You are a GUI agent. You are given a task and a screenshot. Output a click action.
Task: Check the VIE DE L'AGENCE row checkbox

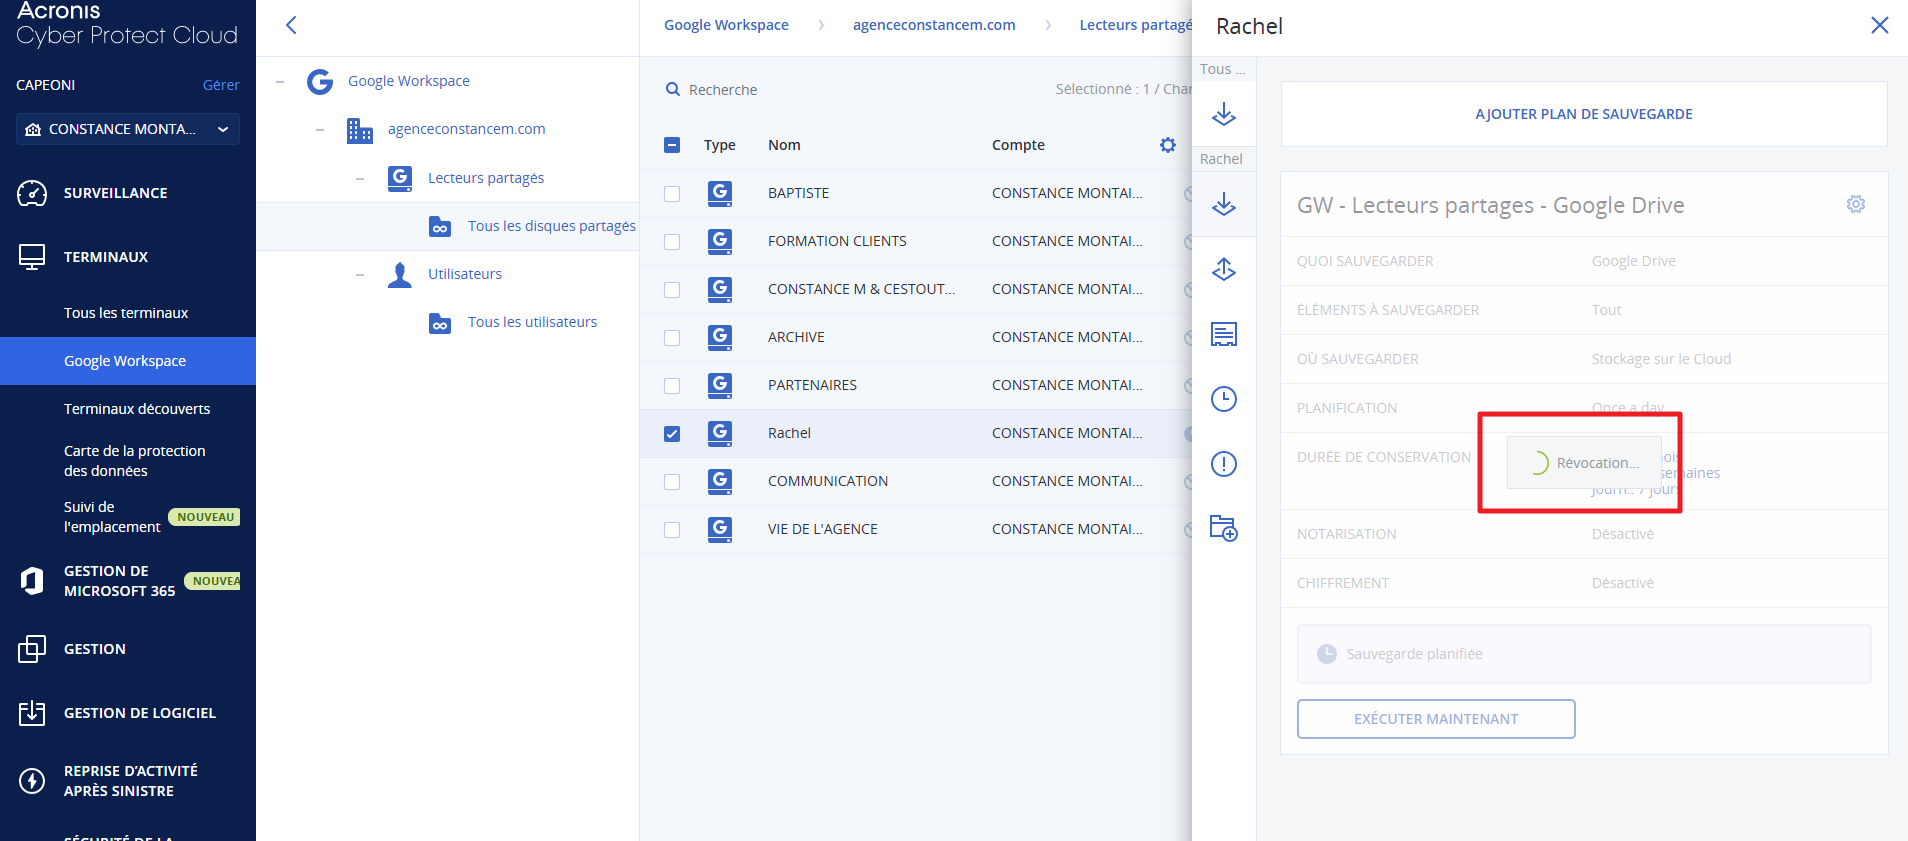click(672, 530)
